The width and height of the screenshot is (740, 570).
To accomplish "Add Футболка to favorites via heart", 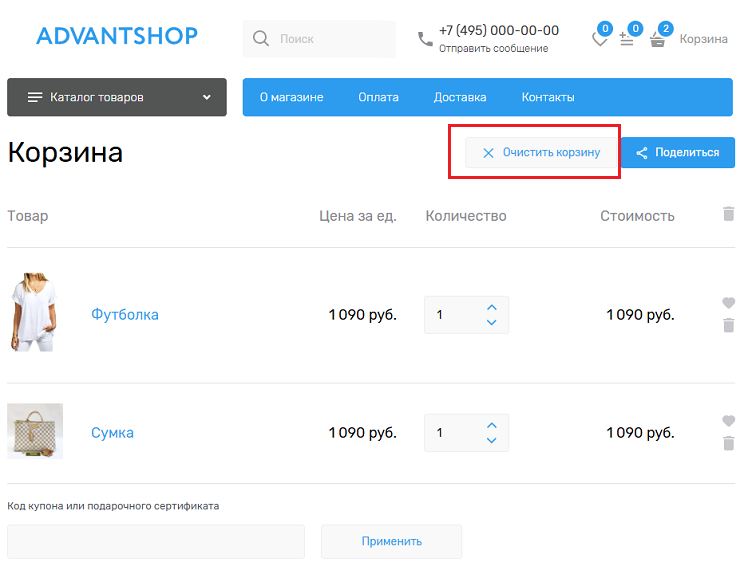I will (728, 303).
